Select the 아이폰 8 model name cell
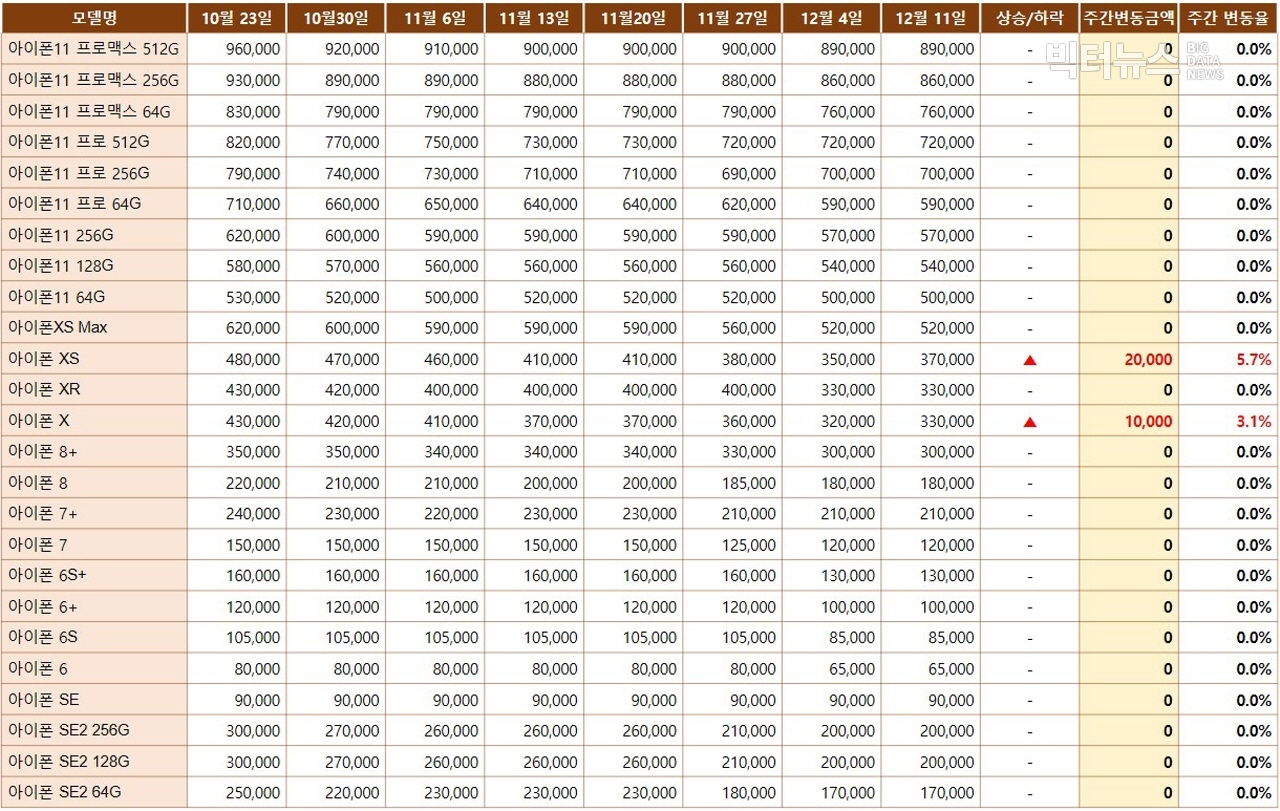The image size is (1280, 811). pos(94,483)
